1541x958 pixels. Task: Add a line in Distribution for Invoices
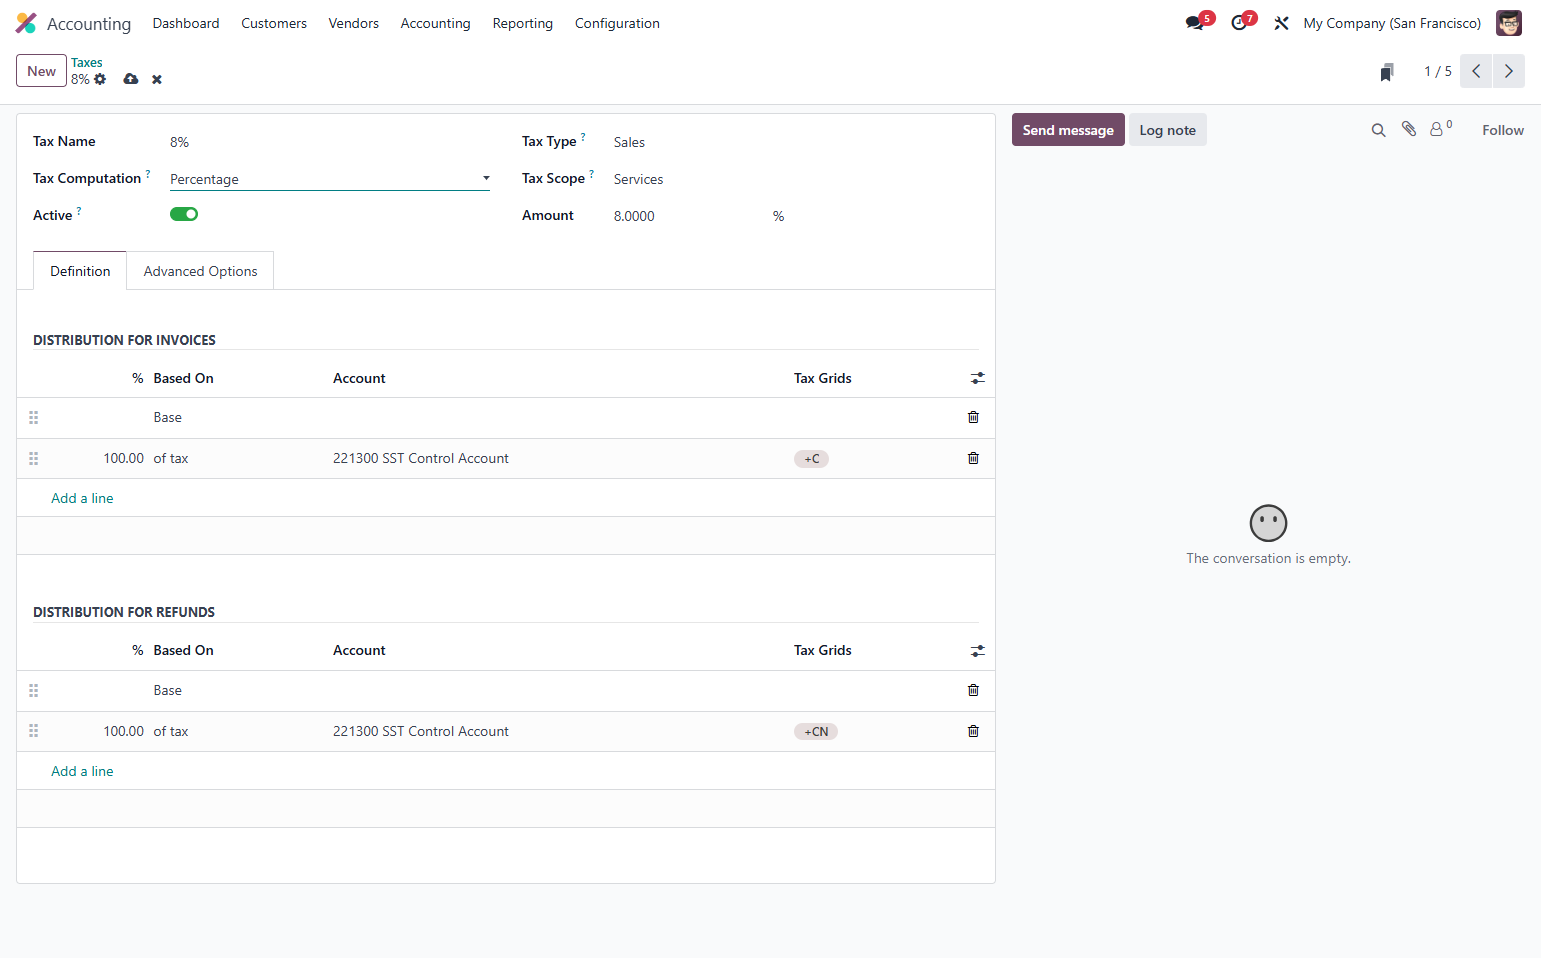(82, 498)
